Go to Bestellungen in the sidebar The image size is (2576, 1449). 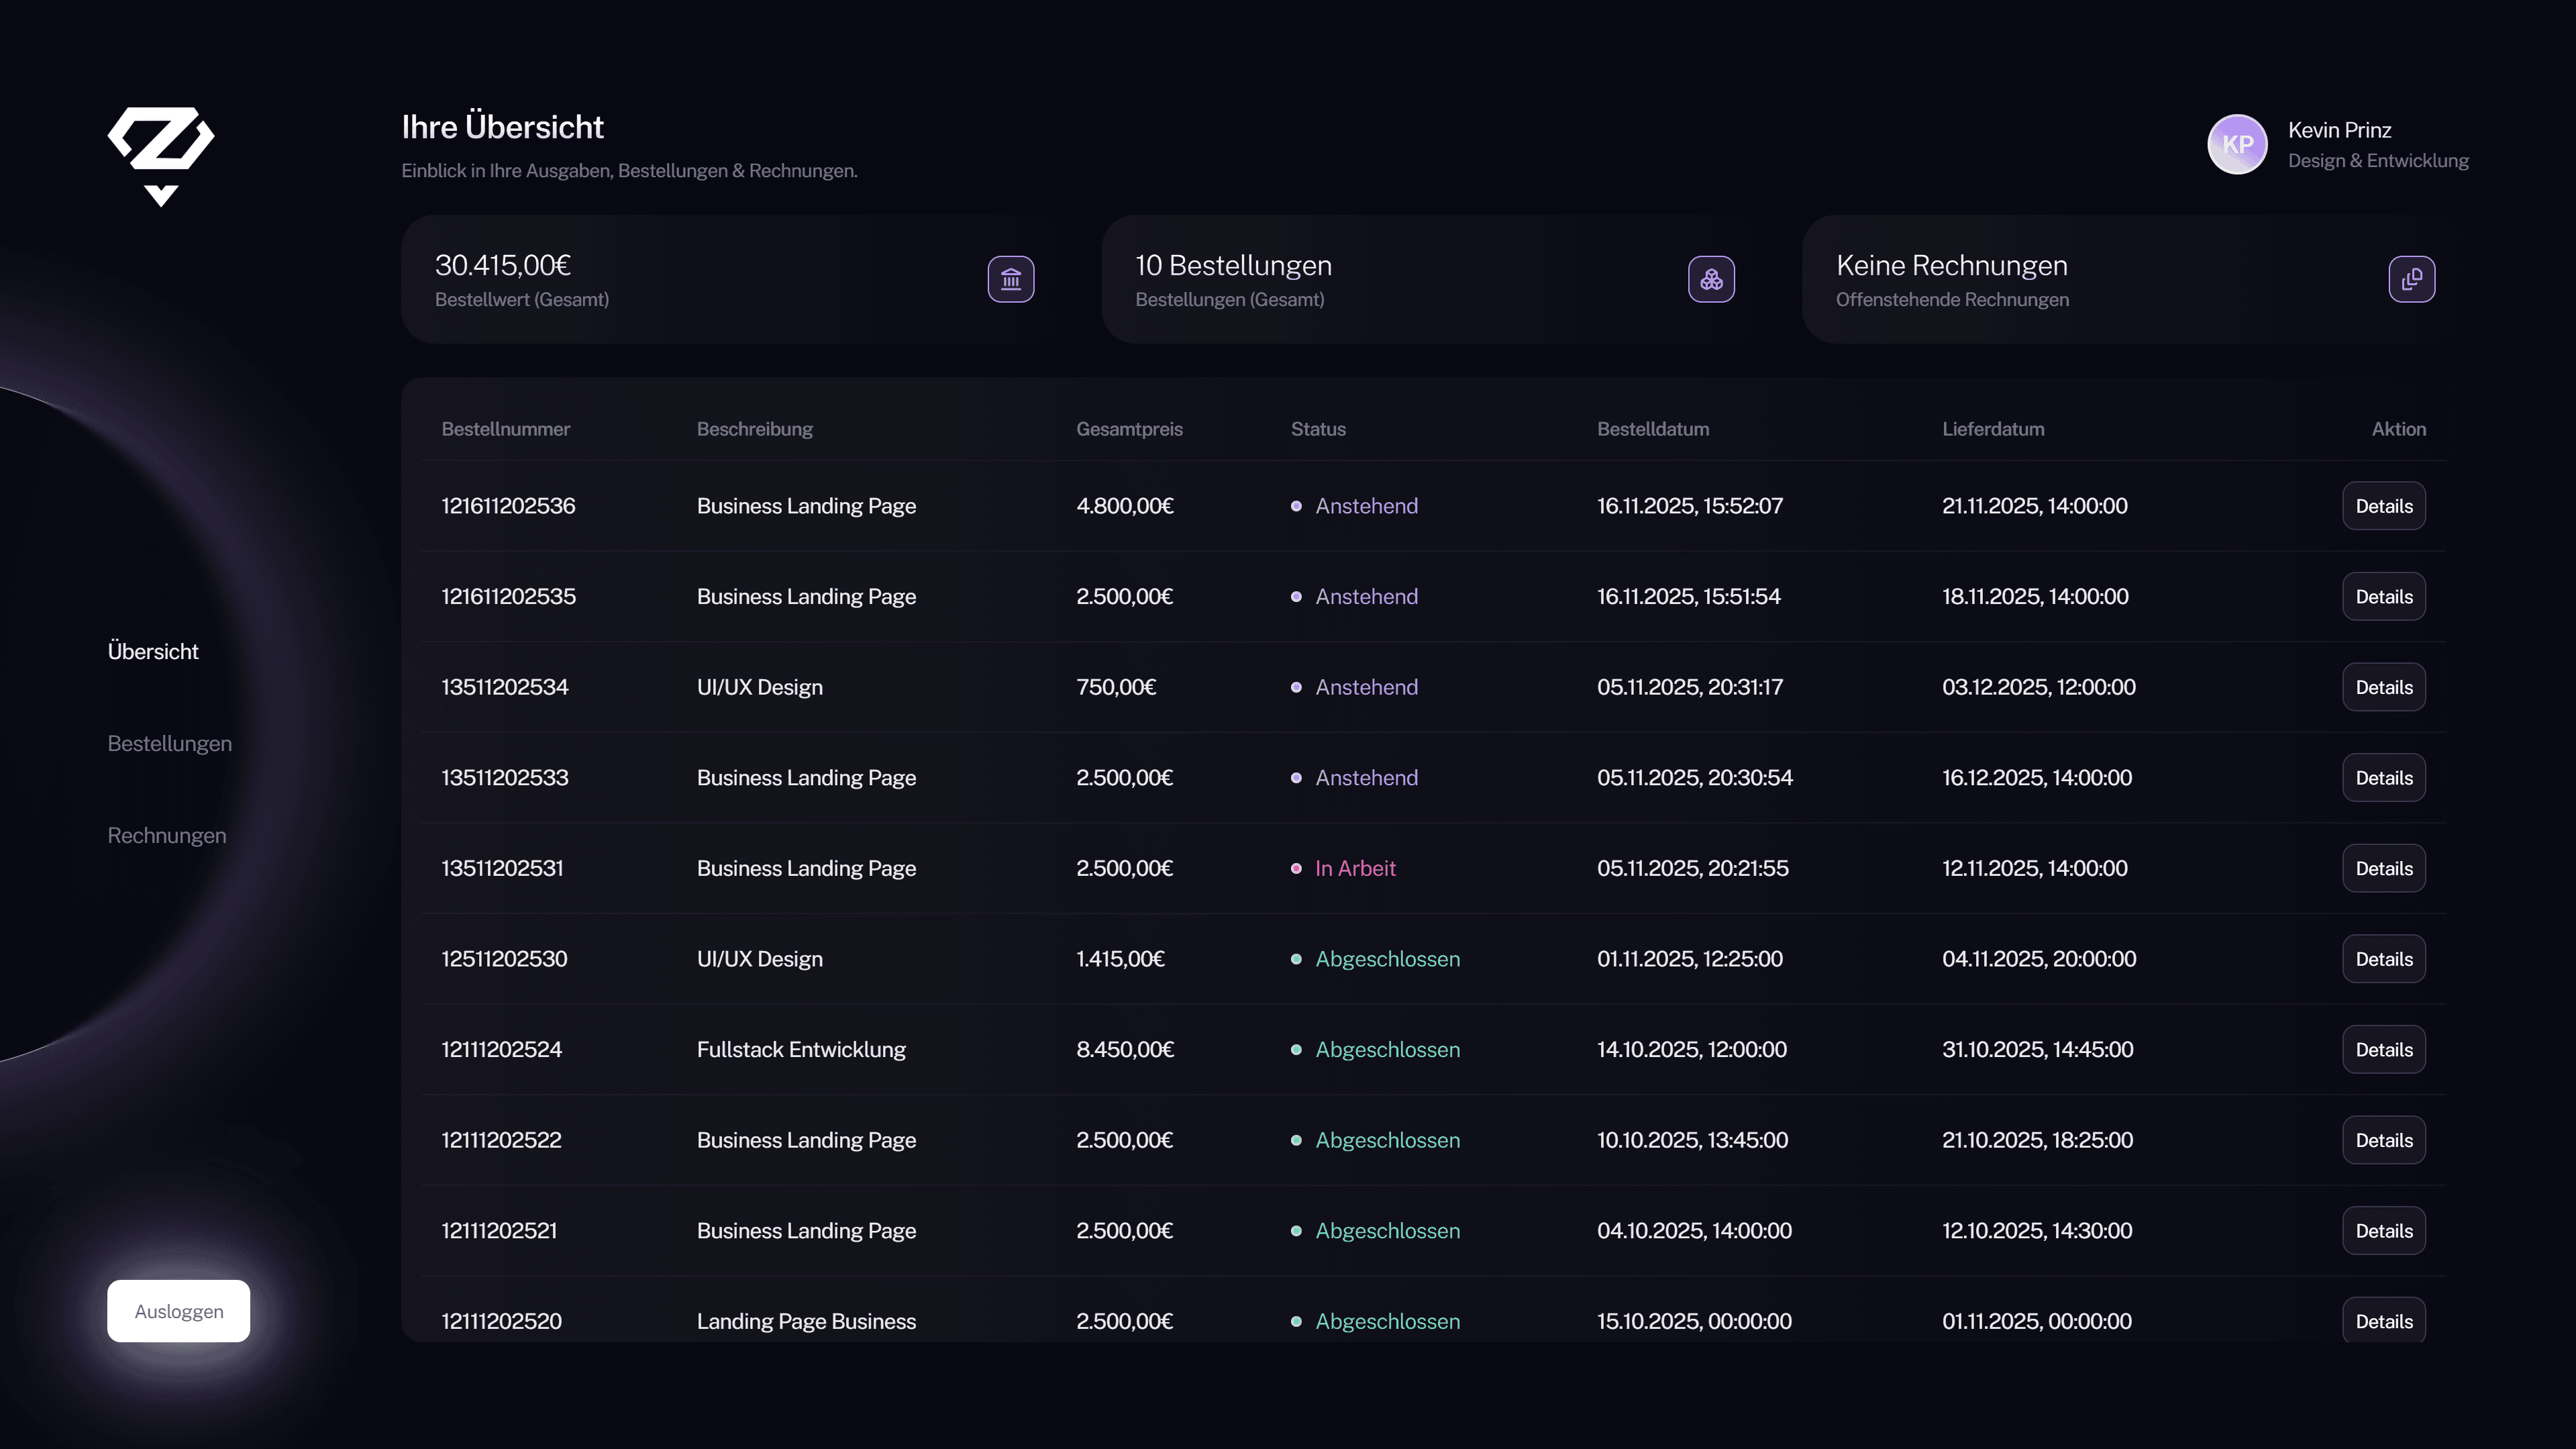(169, 743)
